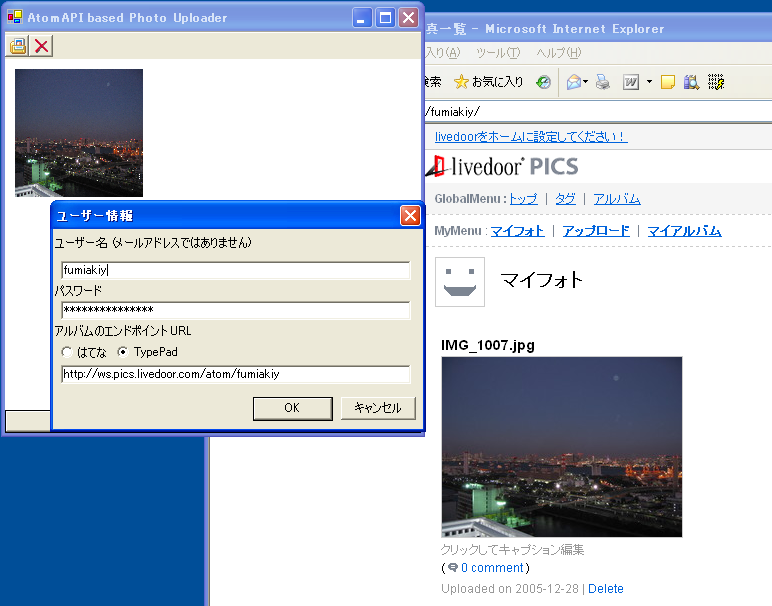Click the user name field containing fumiakiy
The image size is (772, 606).
coord(236,270)
